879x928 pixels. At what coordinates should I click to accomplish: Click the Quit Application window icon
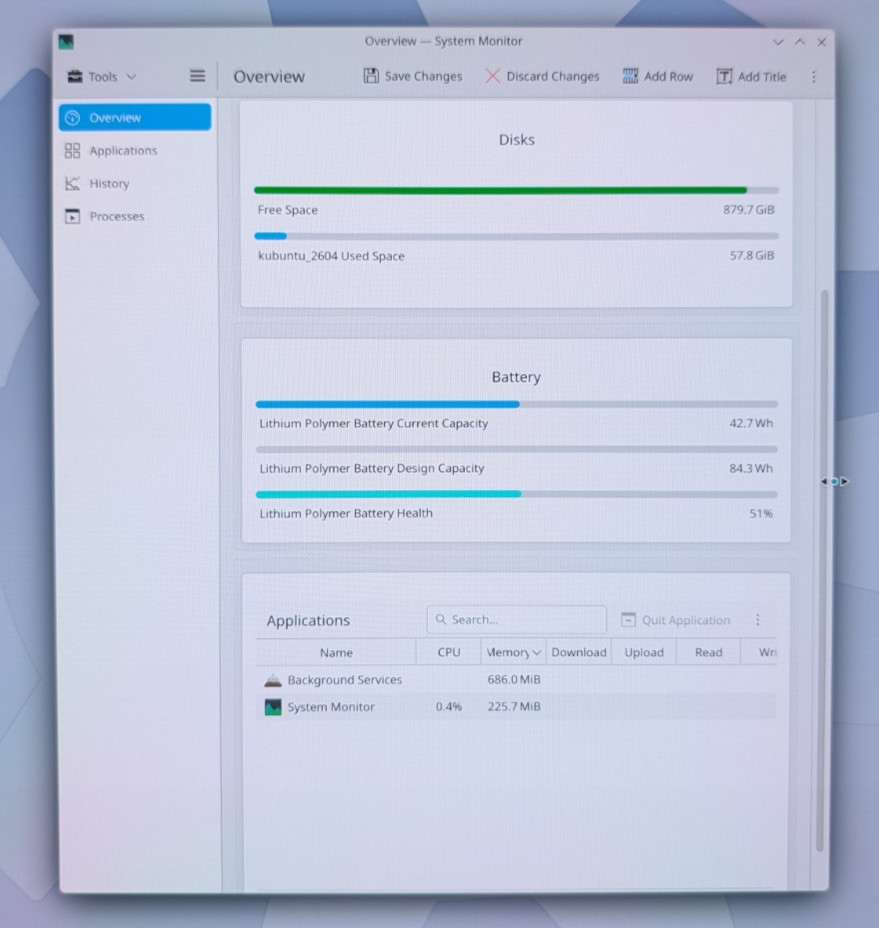click(628, 620)
